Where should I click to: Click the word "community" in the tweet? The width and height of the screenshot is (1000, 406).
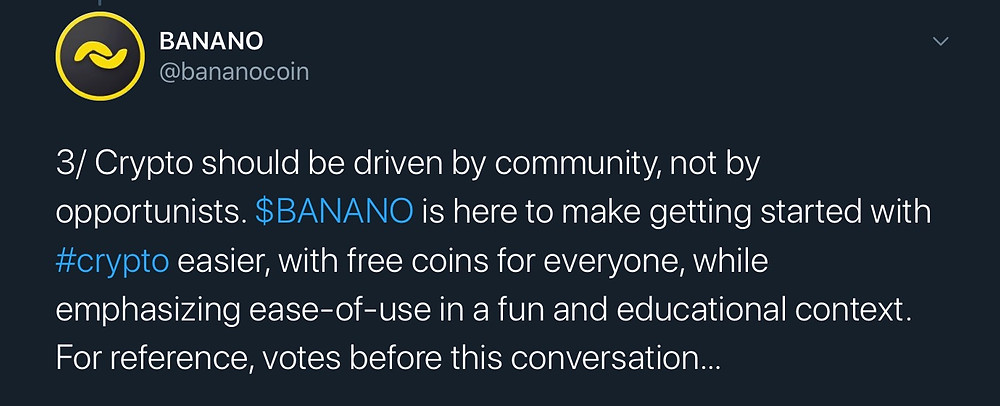(x=573, y=166)
